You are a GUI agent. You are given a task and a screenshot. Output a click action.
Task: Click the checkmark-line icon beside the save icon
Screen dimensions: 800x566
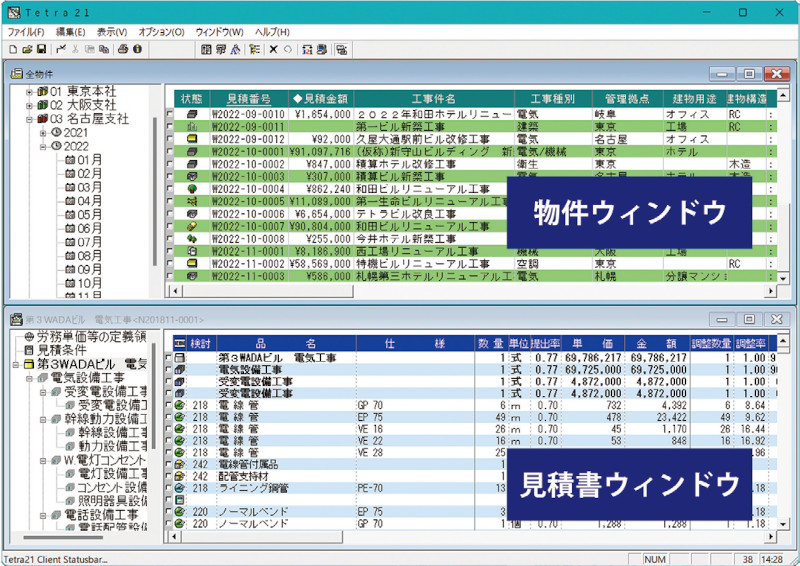coord(61,50)
